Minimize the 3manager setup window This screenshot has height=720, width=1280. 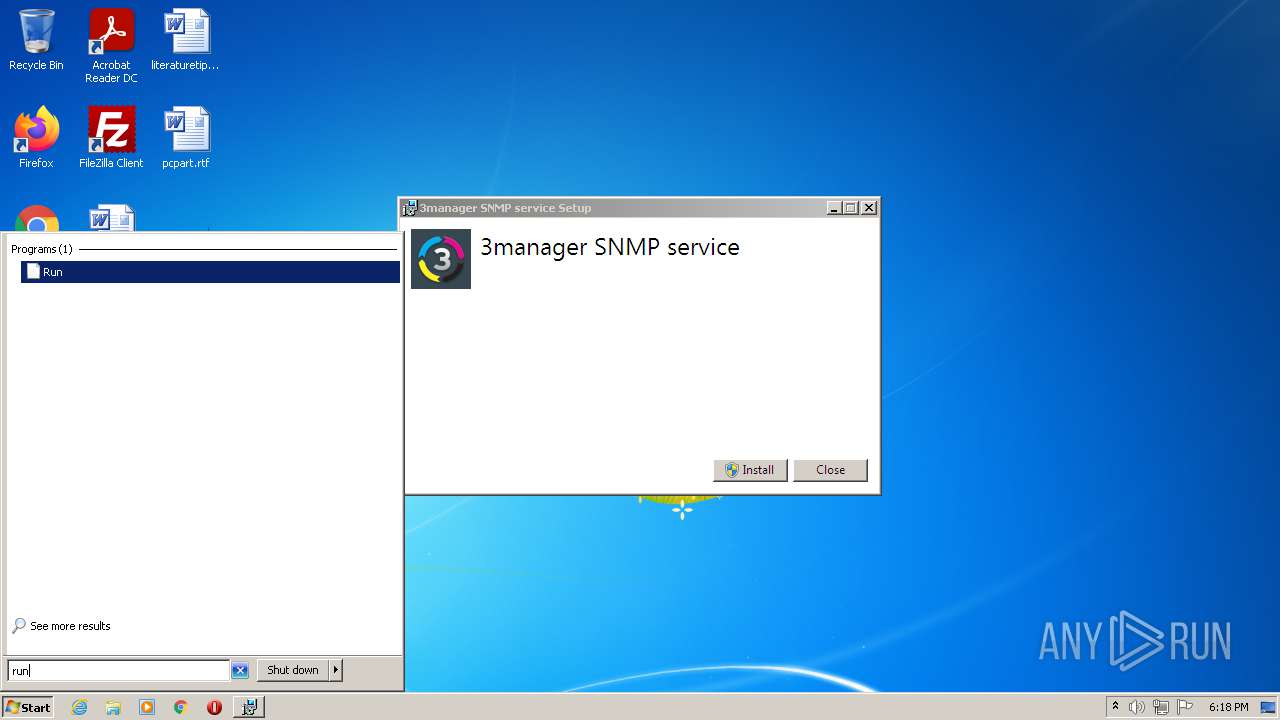coord(834,208)
